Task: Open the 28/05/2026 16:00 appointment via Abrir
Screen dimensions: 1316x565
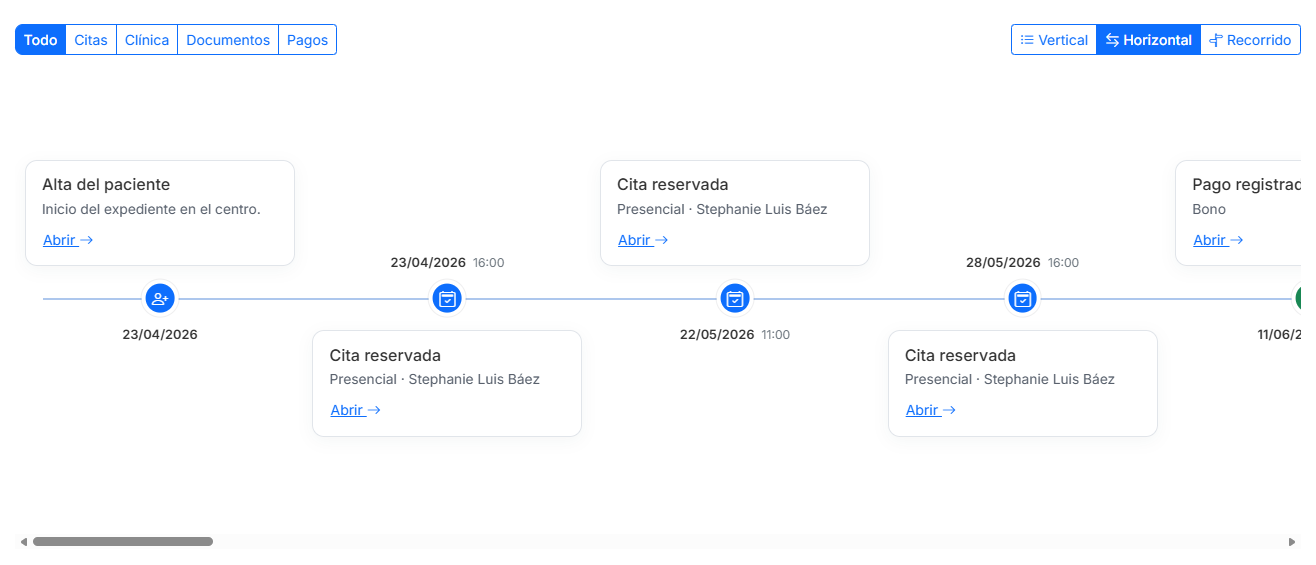Action: pos(930,410)
